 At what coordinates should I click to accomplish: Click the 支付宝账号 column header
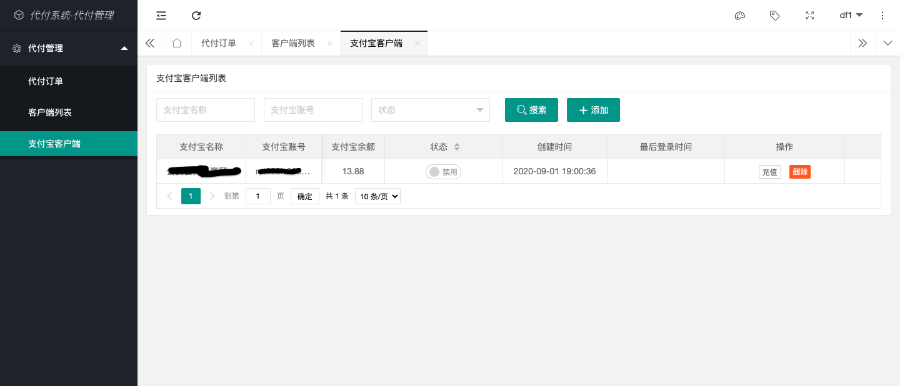tap(284, 147)
